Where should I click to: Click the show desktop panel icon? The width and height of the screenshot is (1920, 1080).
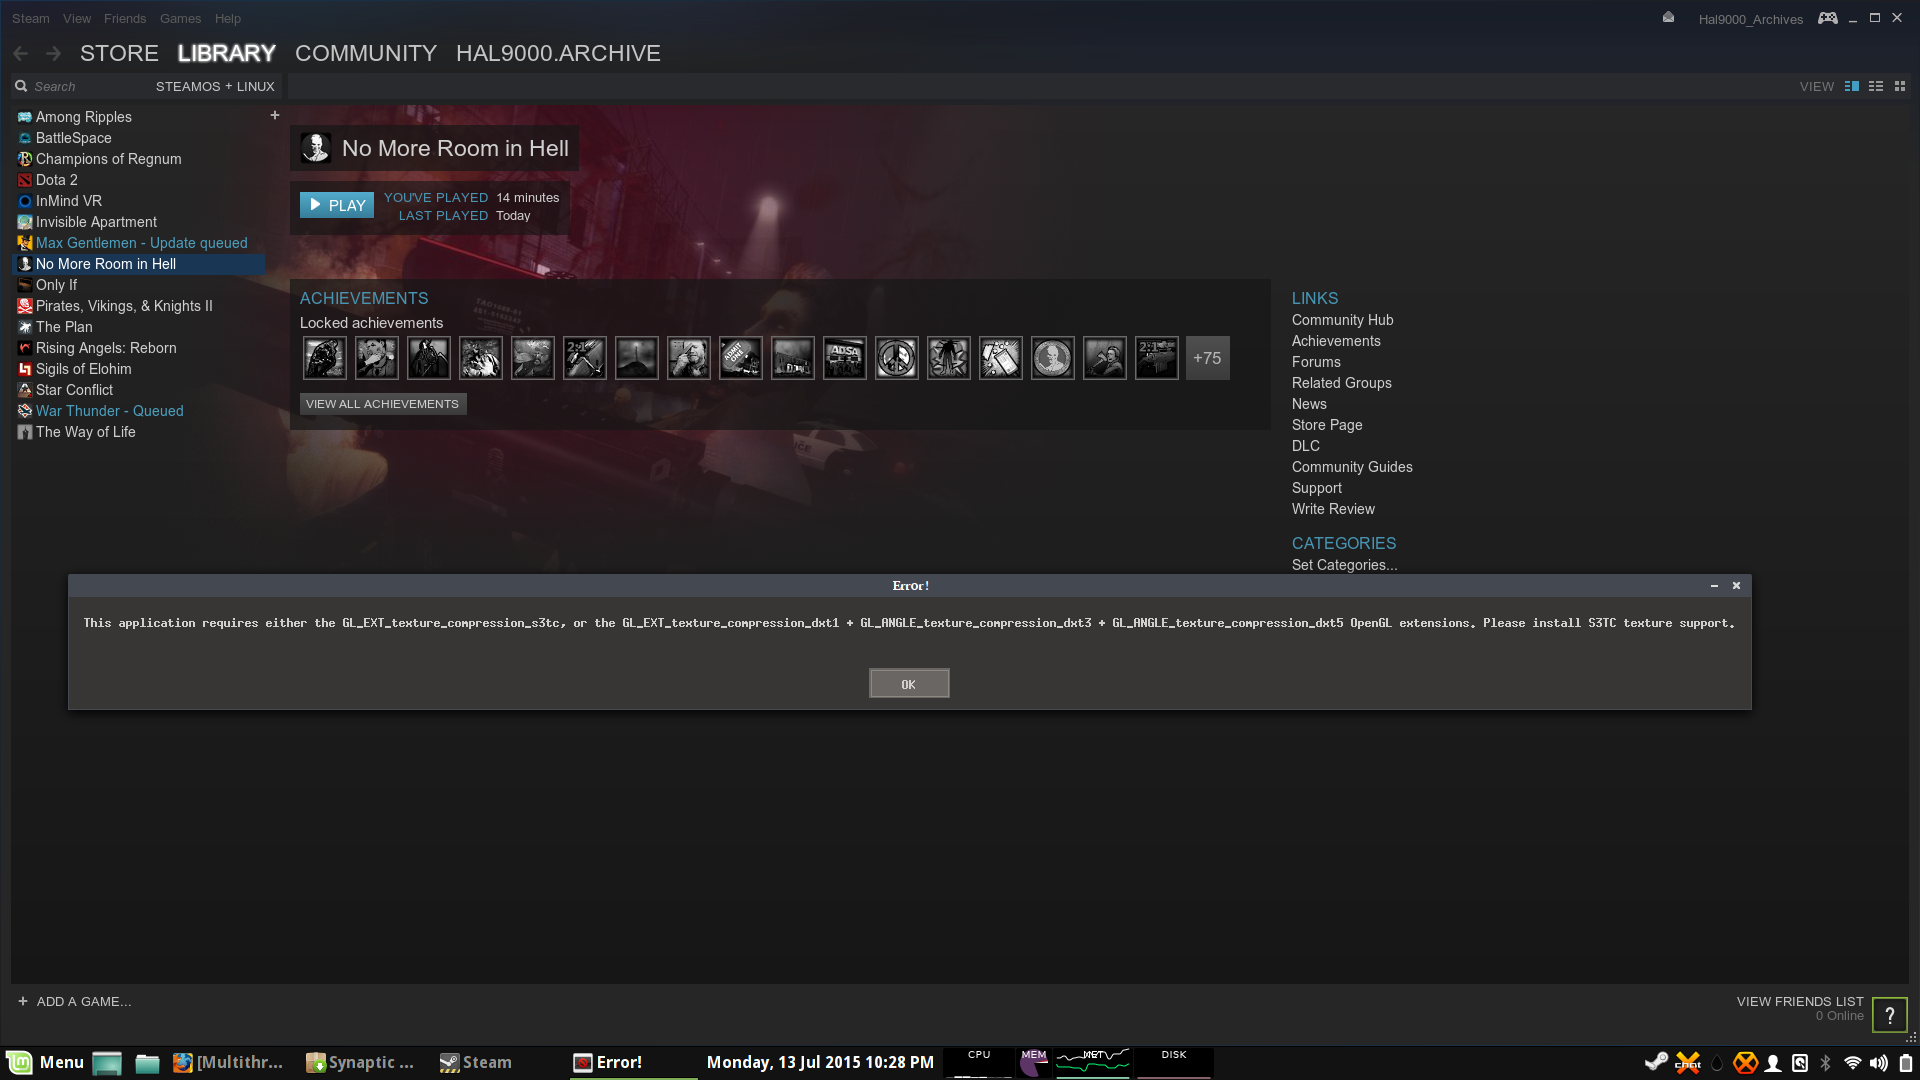(107, 1063)
